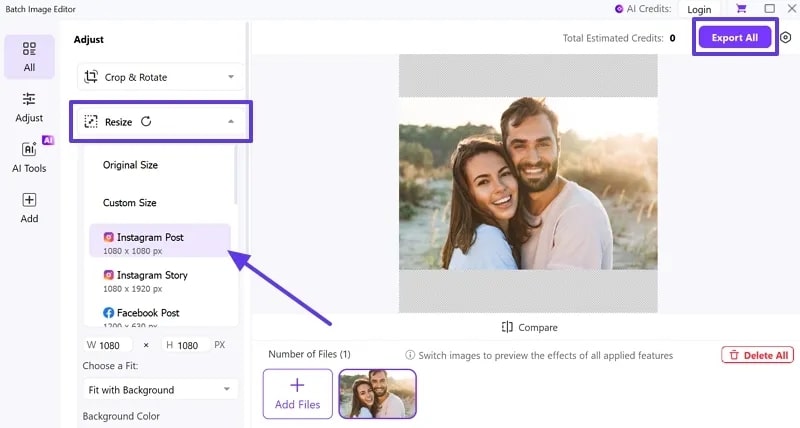
Task: Open the Adjust sidebar tab
Action: click(29, 107)
